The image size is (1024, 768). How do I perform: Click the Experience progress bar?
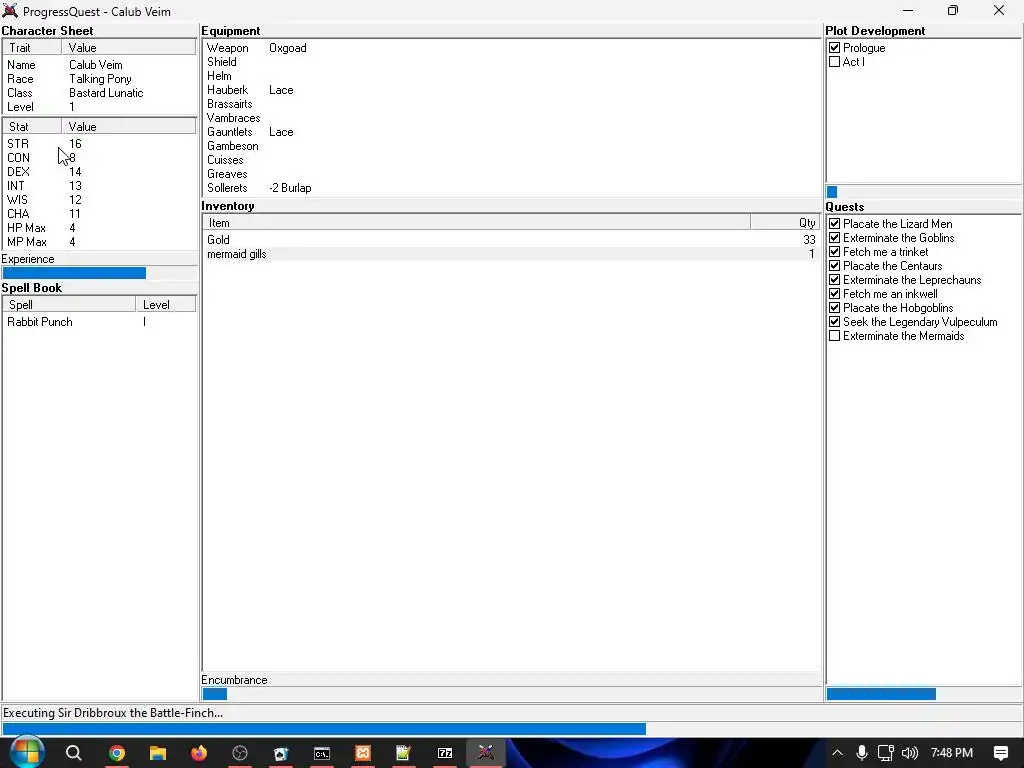tap(99, 273)
